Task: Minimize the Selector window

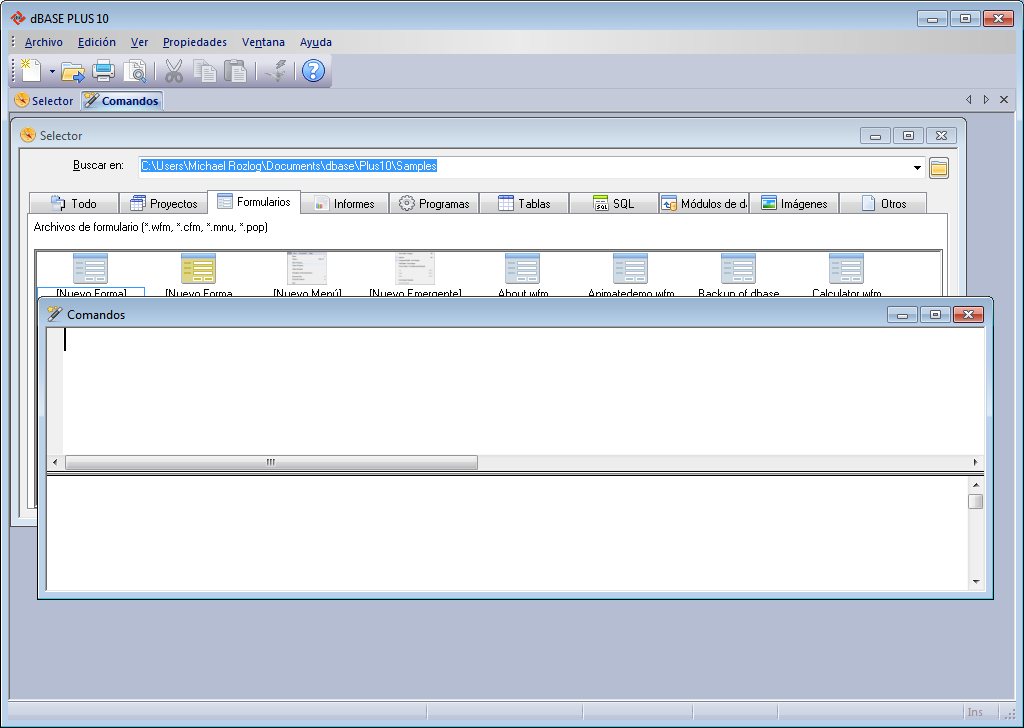Action: 876,136
